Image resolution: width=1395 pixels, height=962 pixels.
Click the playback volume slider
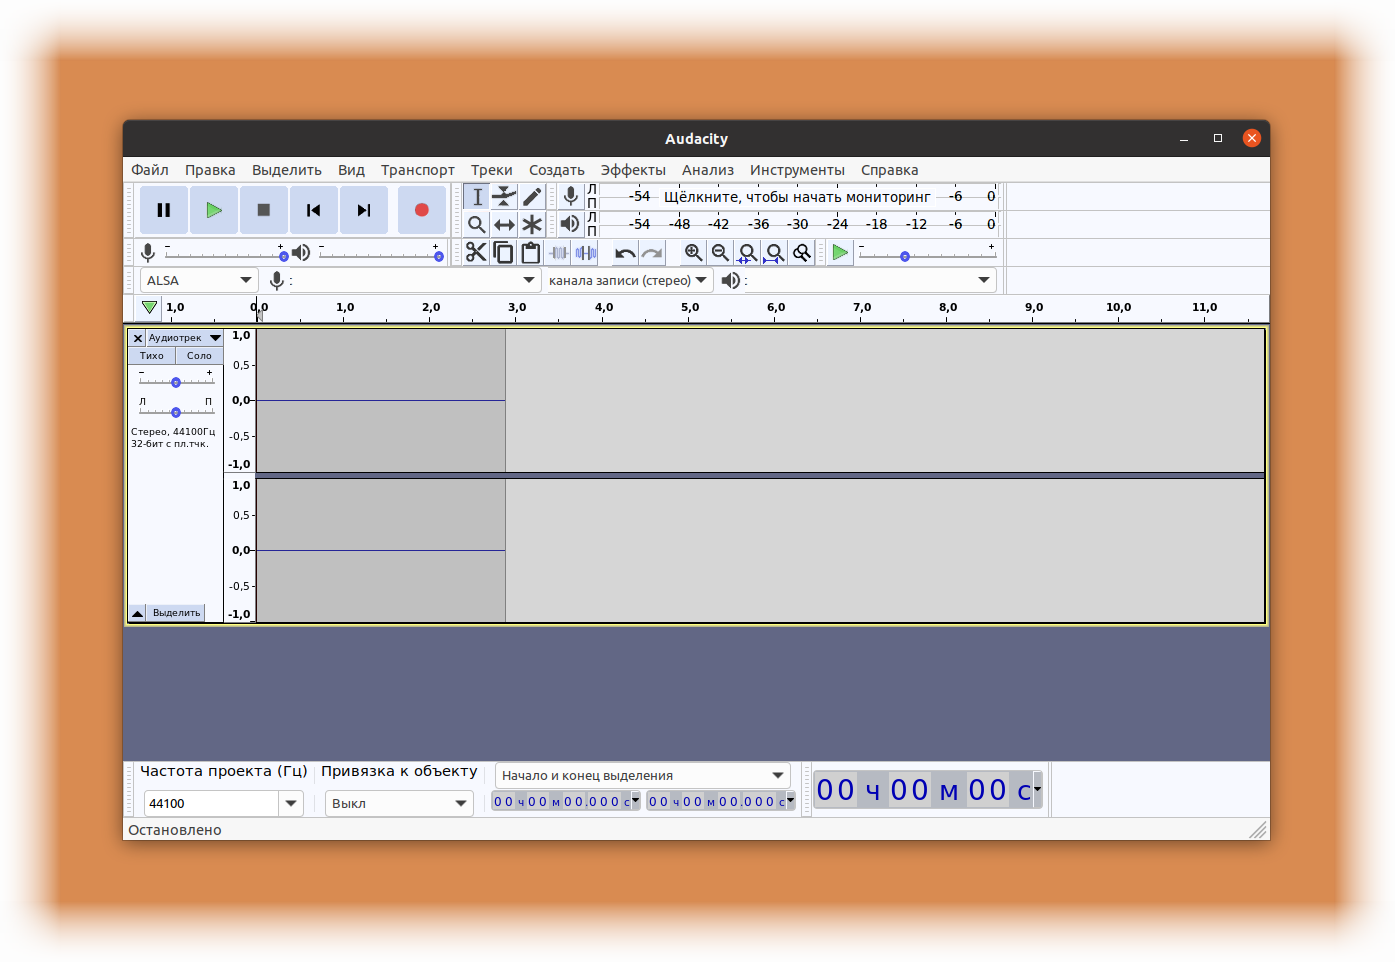[380, 254]
